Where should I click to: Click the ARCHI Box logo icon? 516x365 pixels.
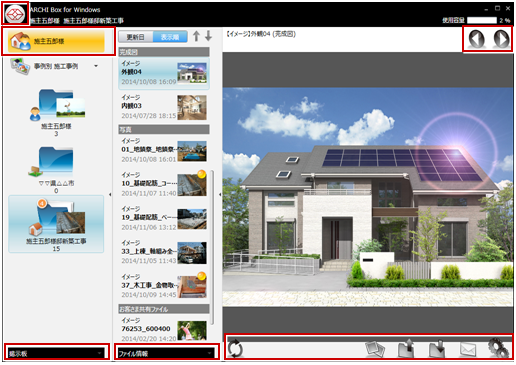tap(16, 14)
